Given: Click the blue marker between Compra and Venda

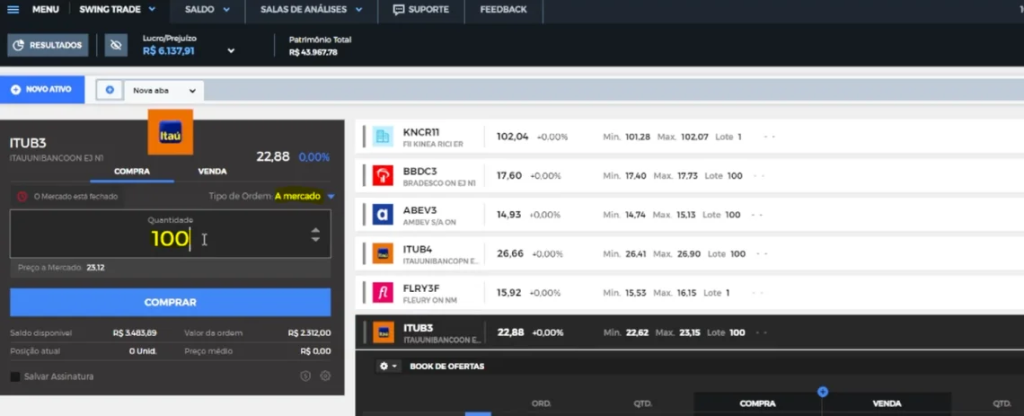Looking at the screenshot, I should coord(822,392).
